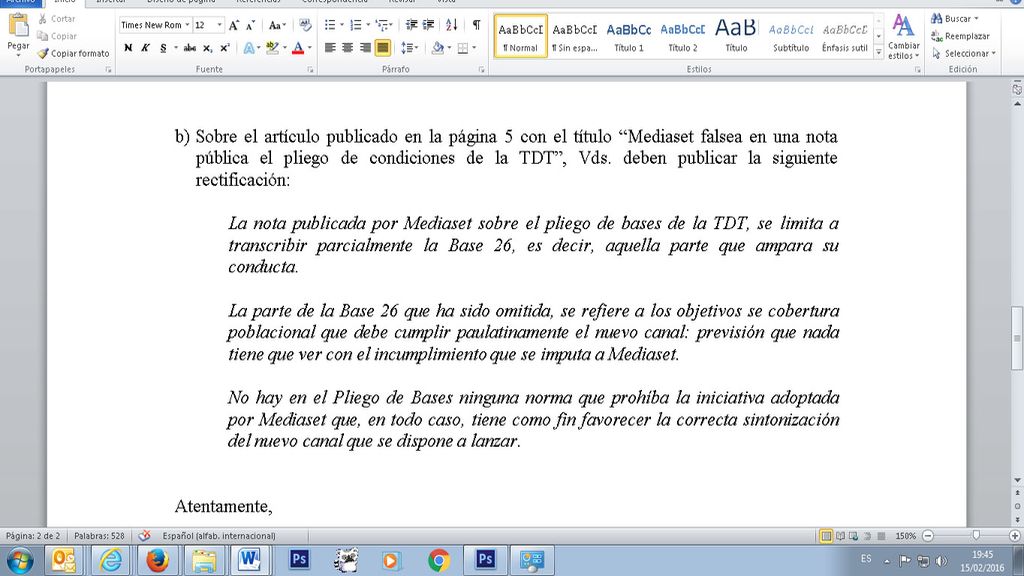
Task: Open Párrafo dialog launcher
Action: coord(481,69)
